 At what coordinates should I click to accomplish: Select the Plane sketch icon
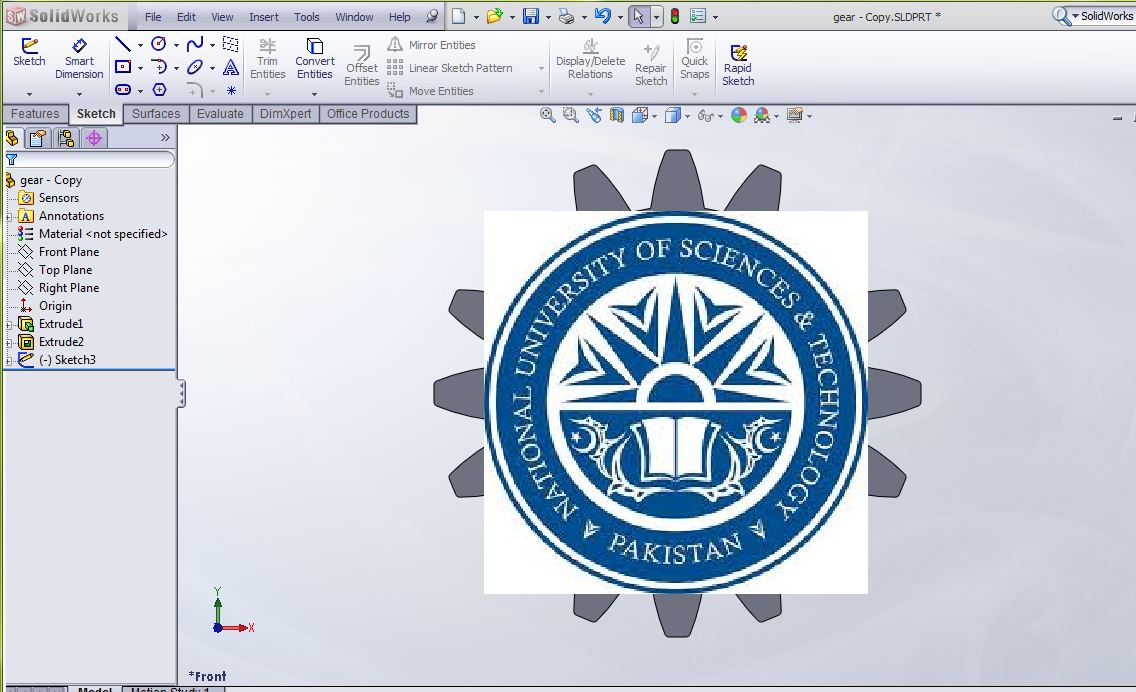(230, 44)
